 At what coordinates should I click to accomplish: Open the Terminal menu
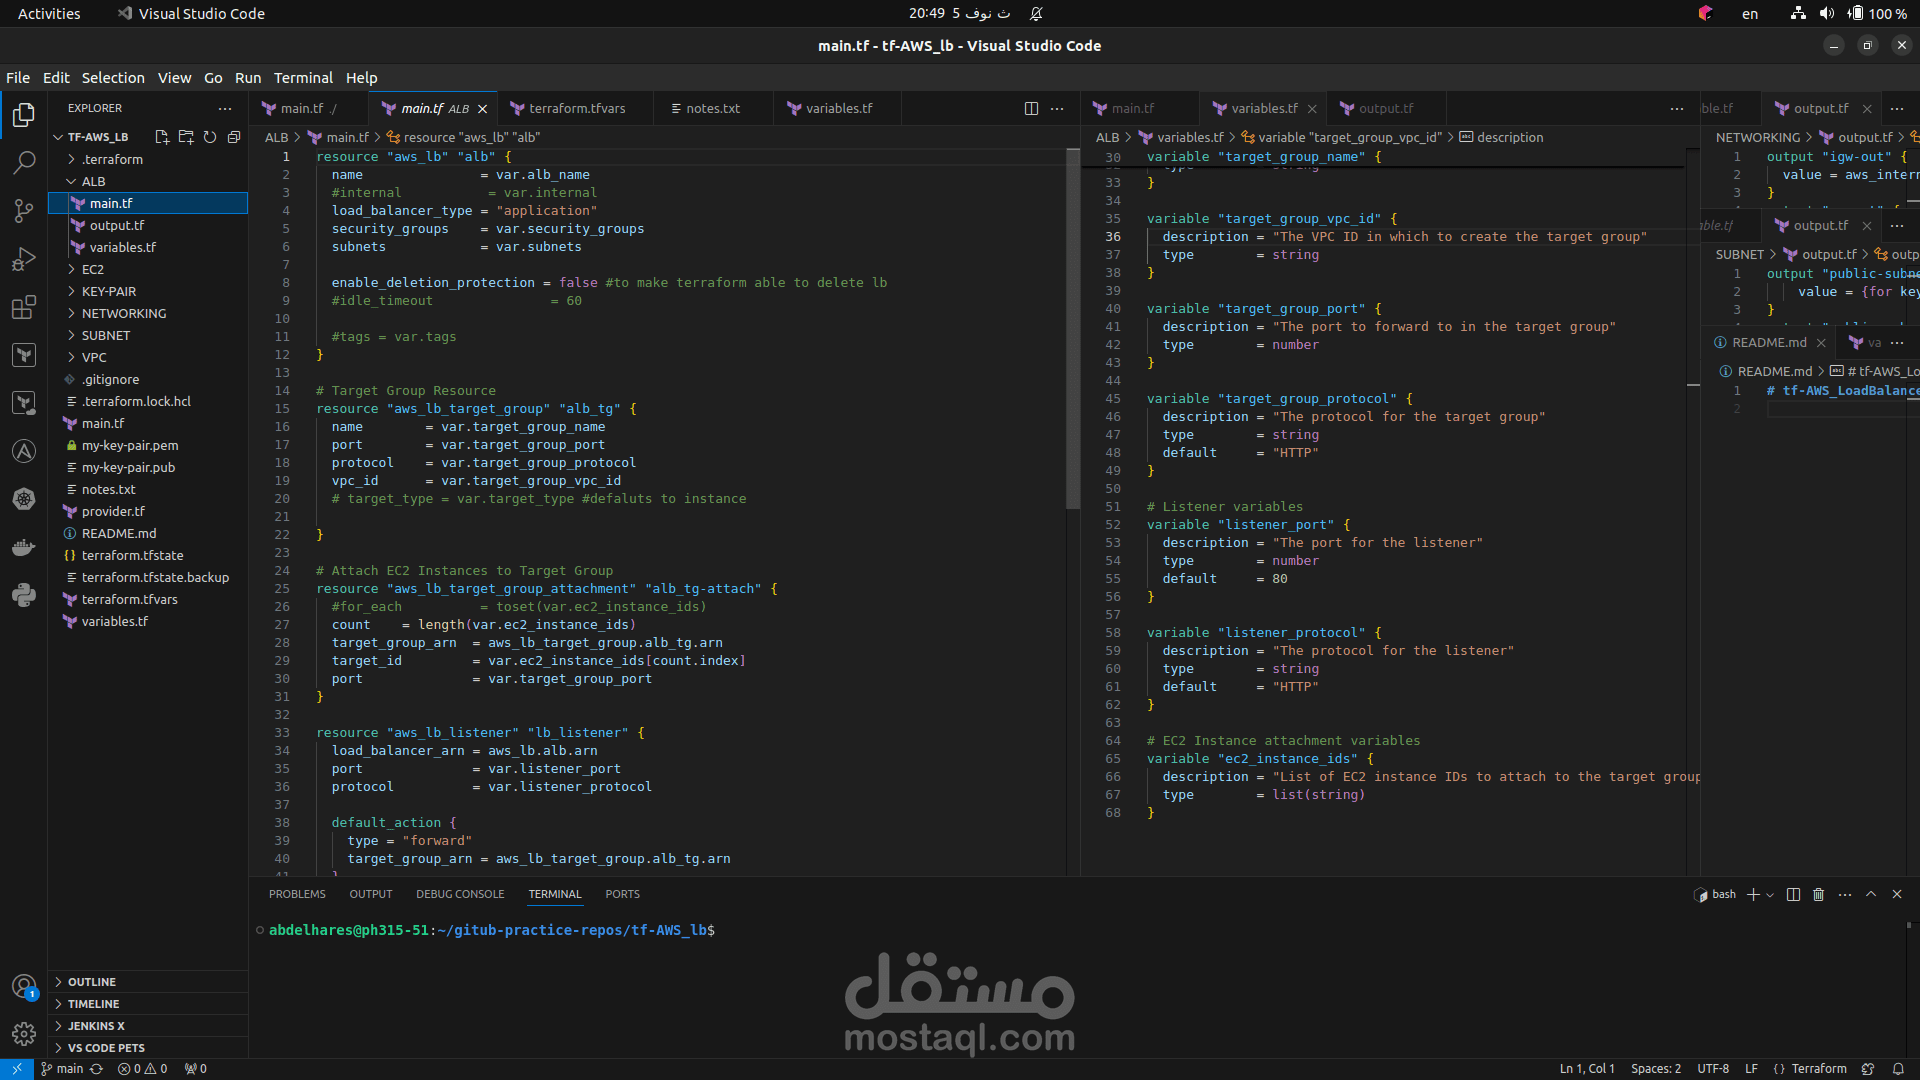coord(303,78)
